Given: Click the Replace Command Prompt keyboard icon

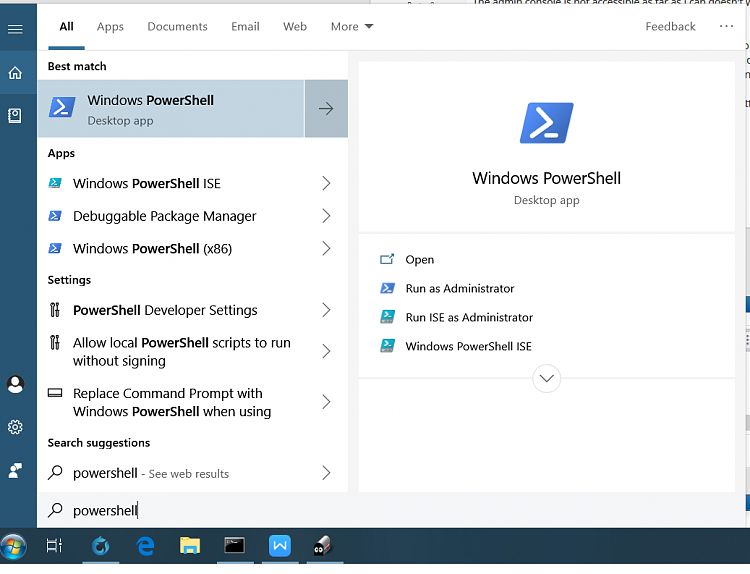Looking at the screenshot, I should [x=55, y=393].
